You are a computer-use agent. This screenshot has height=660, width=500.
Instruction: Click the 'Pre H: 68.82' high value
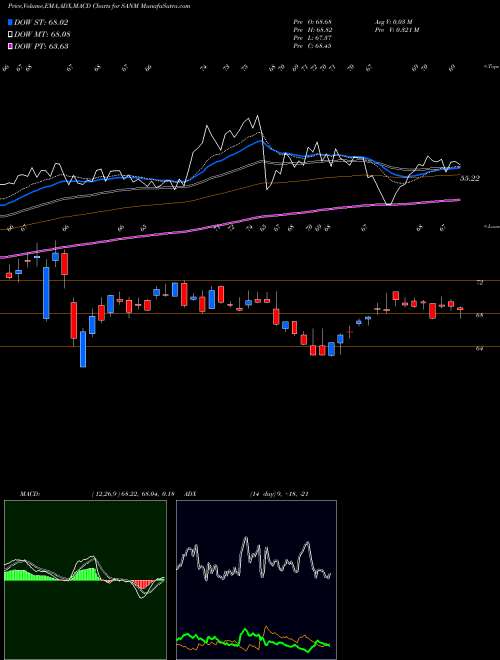(x=313, y=30)
